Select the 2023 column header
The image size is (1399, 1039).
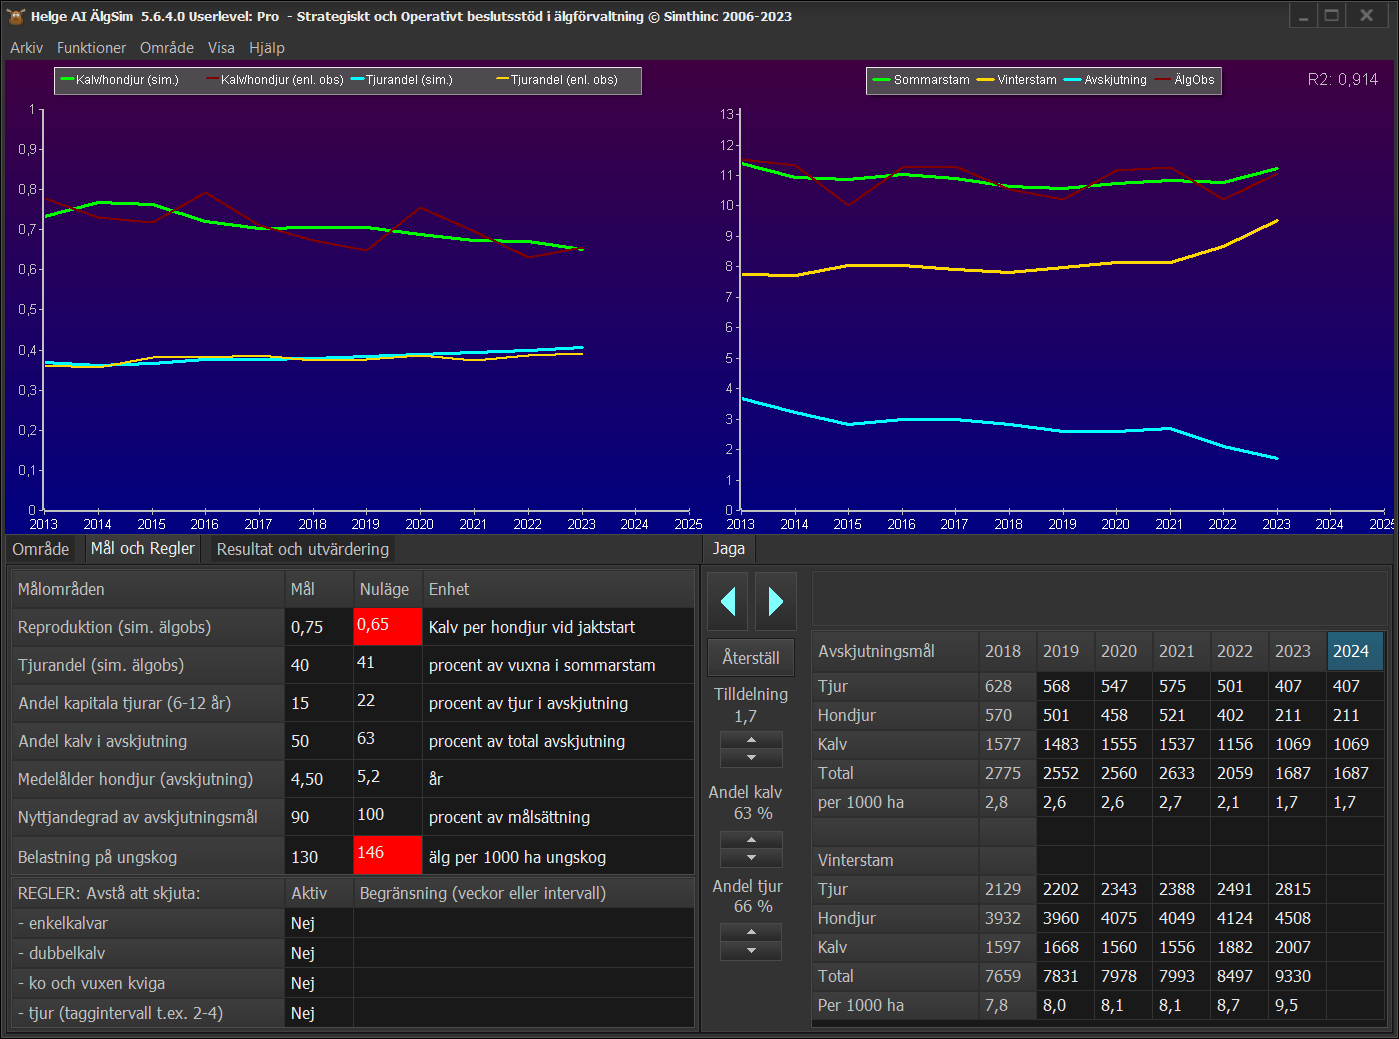1298,651
